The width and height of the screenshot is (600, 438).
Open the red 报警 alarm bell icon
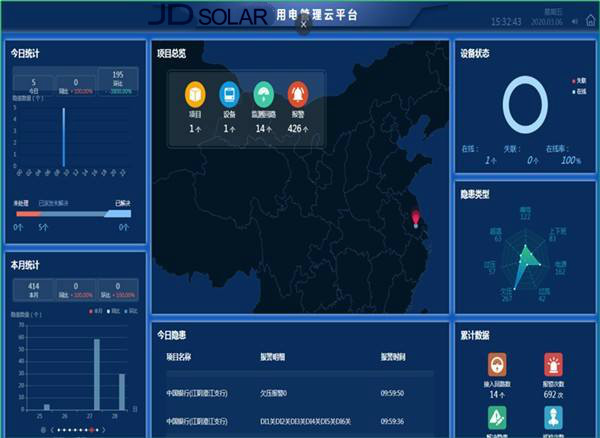[298, 94]
